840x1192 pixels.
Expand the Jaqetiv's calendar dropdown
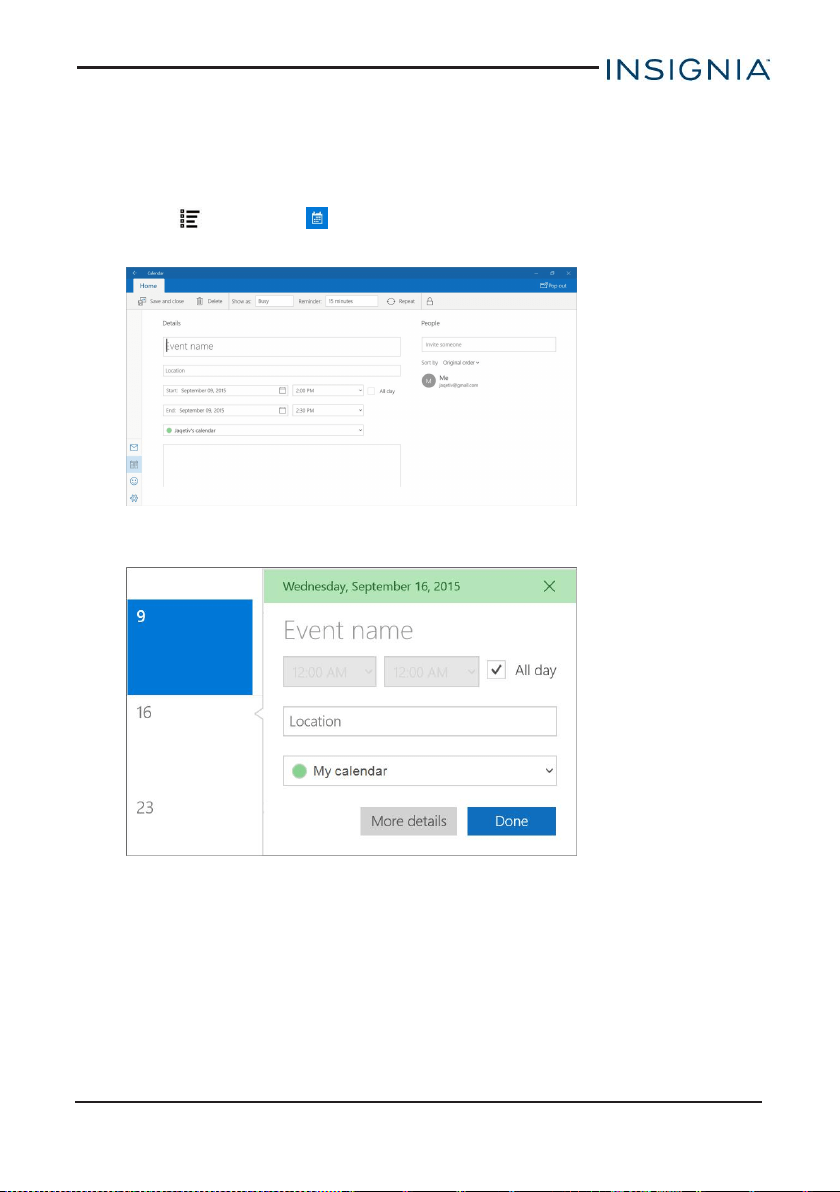[x=263, y=430]
